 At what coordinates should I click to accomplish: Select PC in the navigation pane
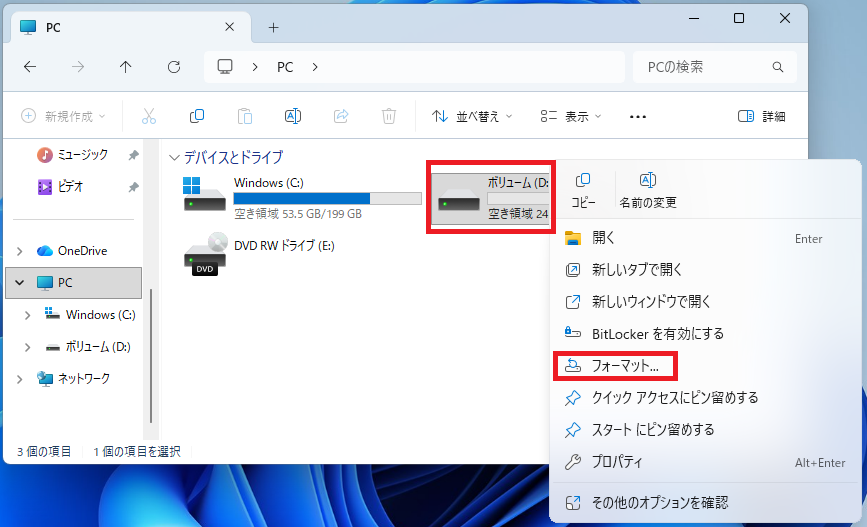pyautogui.click(x=73, y=283)
